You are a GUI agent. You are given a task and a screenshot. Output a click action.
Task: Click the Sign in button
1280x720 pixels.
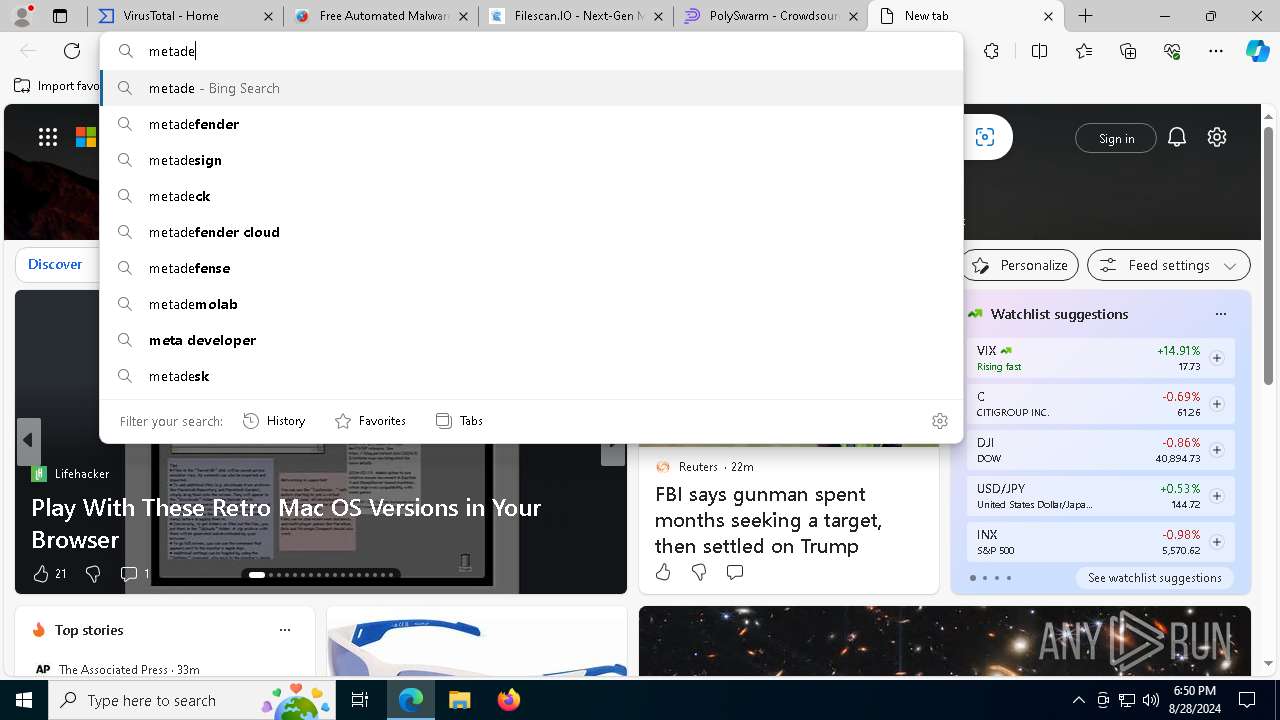(x=1116, y=138)
